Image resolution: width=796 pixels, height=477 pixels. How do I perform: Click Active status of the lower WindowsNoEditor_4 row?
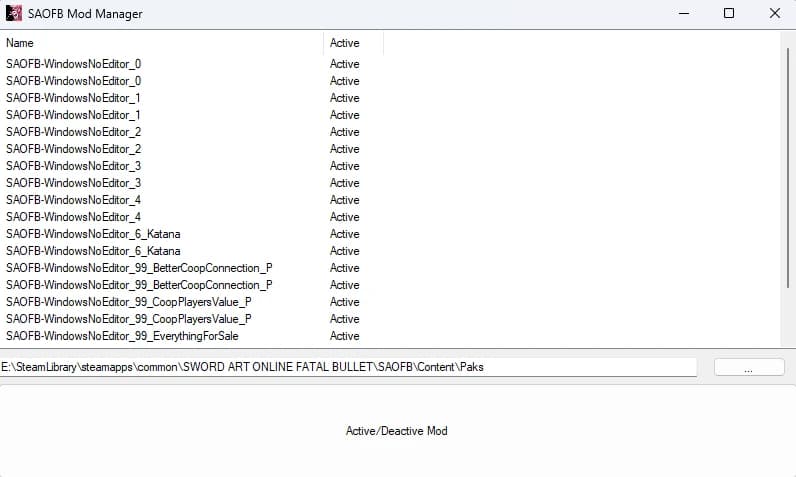(x=345, y=217)
